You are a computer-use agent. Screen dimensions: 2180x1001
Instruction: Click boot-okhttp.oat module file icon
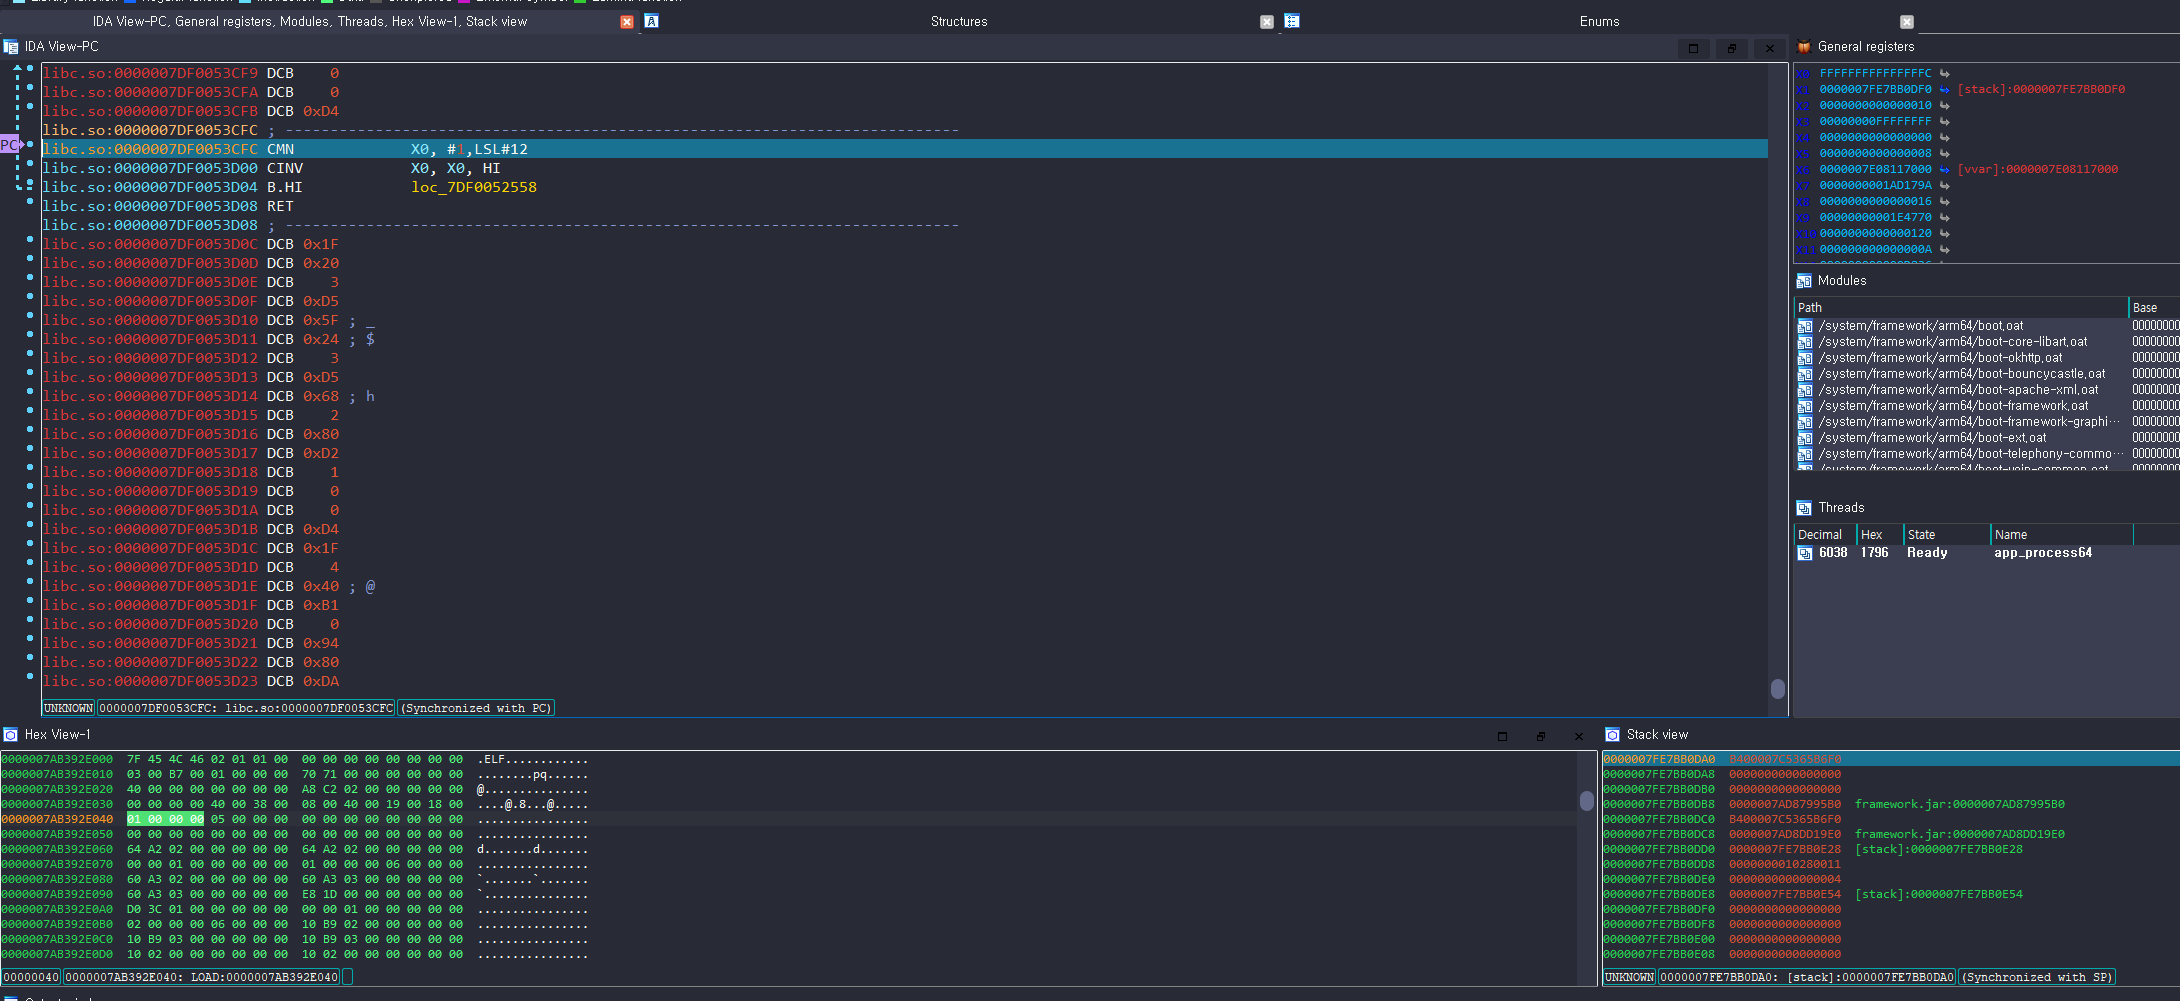pos(1805,358)
